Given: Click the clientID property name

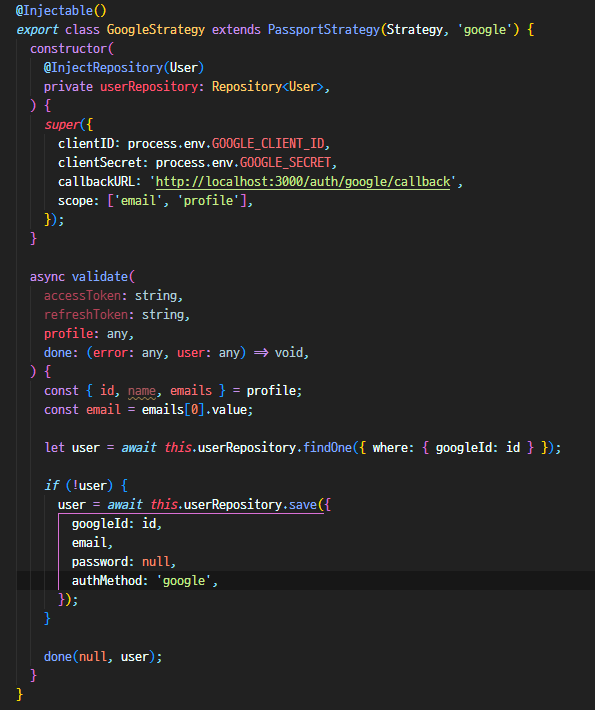Looking at the screenshot, I should pos(86,144).
